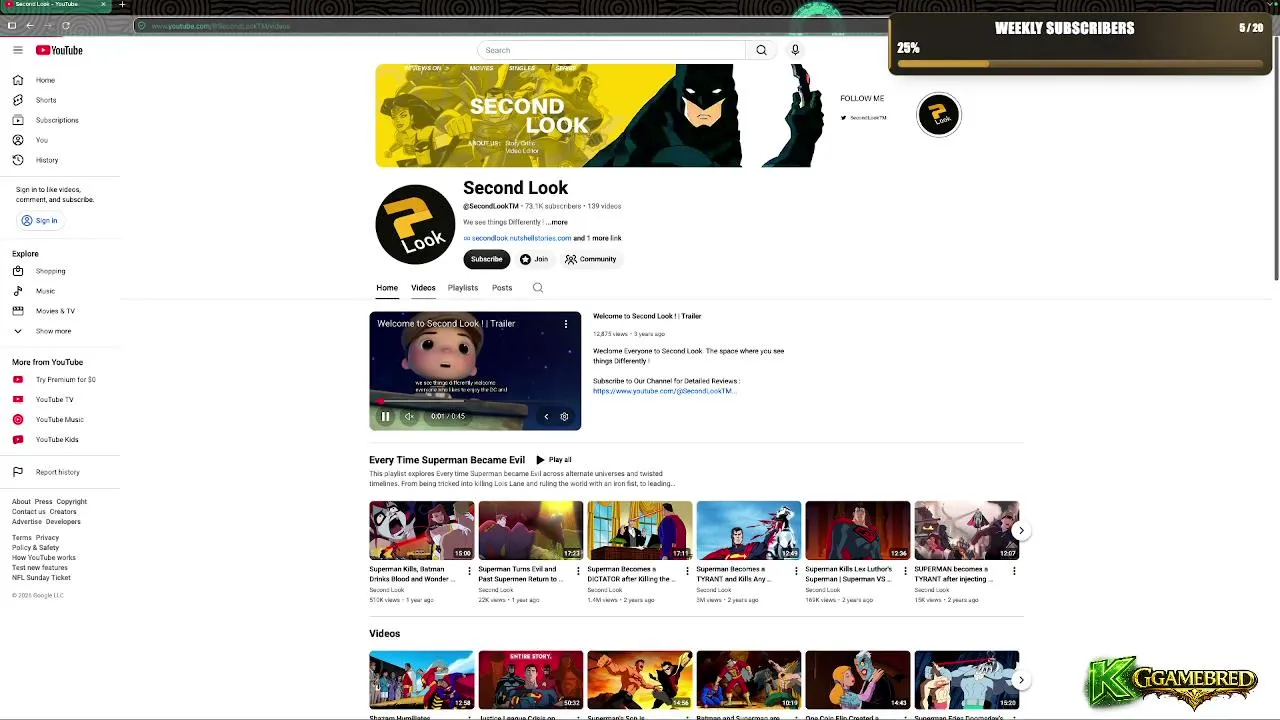This screenshot has height=720, width=1280.
Task: Switch to the Playlists channel tab
Action: 463,288
